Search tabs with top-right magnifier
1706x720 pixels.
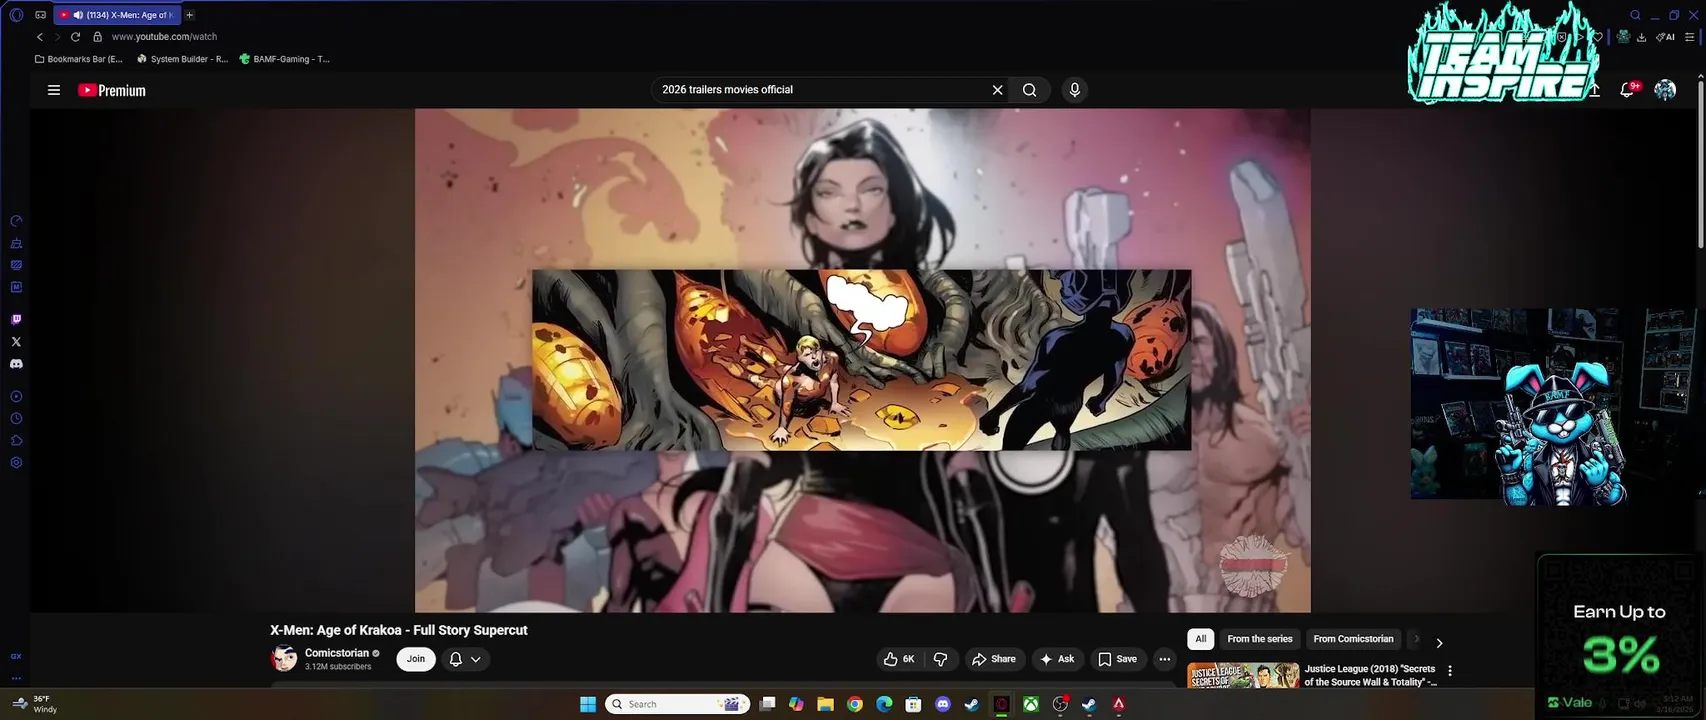pos(1635,15)
